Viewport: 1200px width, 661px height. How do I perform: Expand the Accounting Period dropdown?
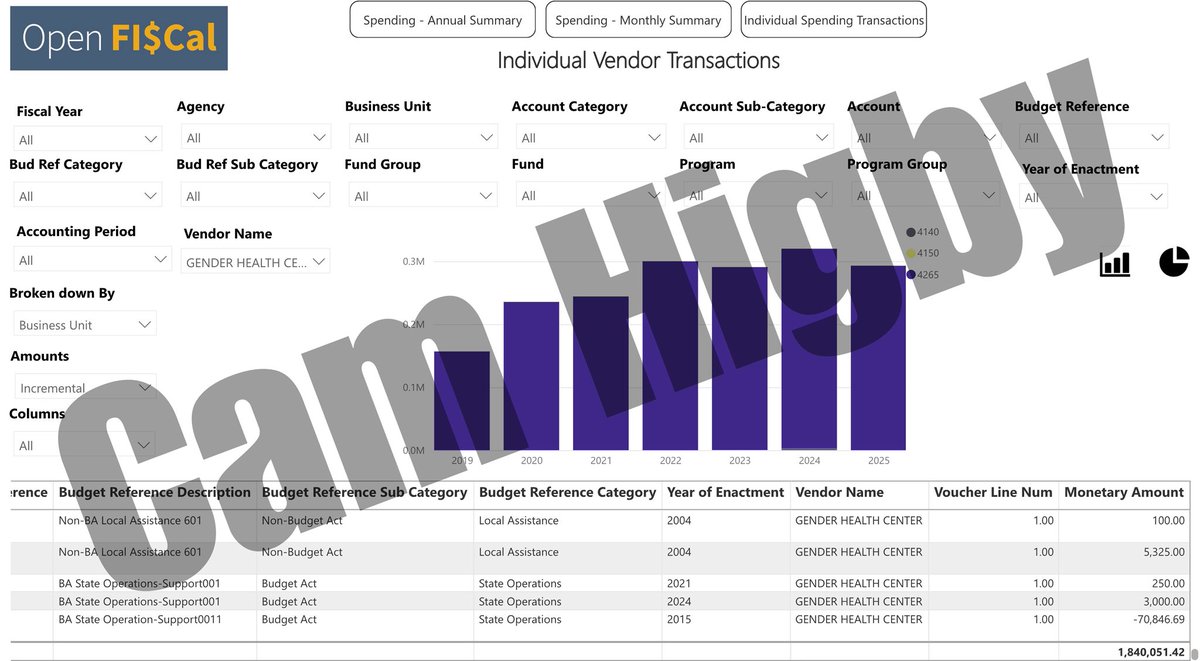[93, 259]
